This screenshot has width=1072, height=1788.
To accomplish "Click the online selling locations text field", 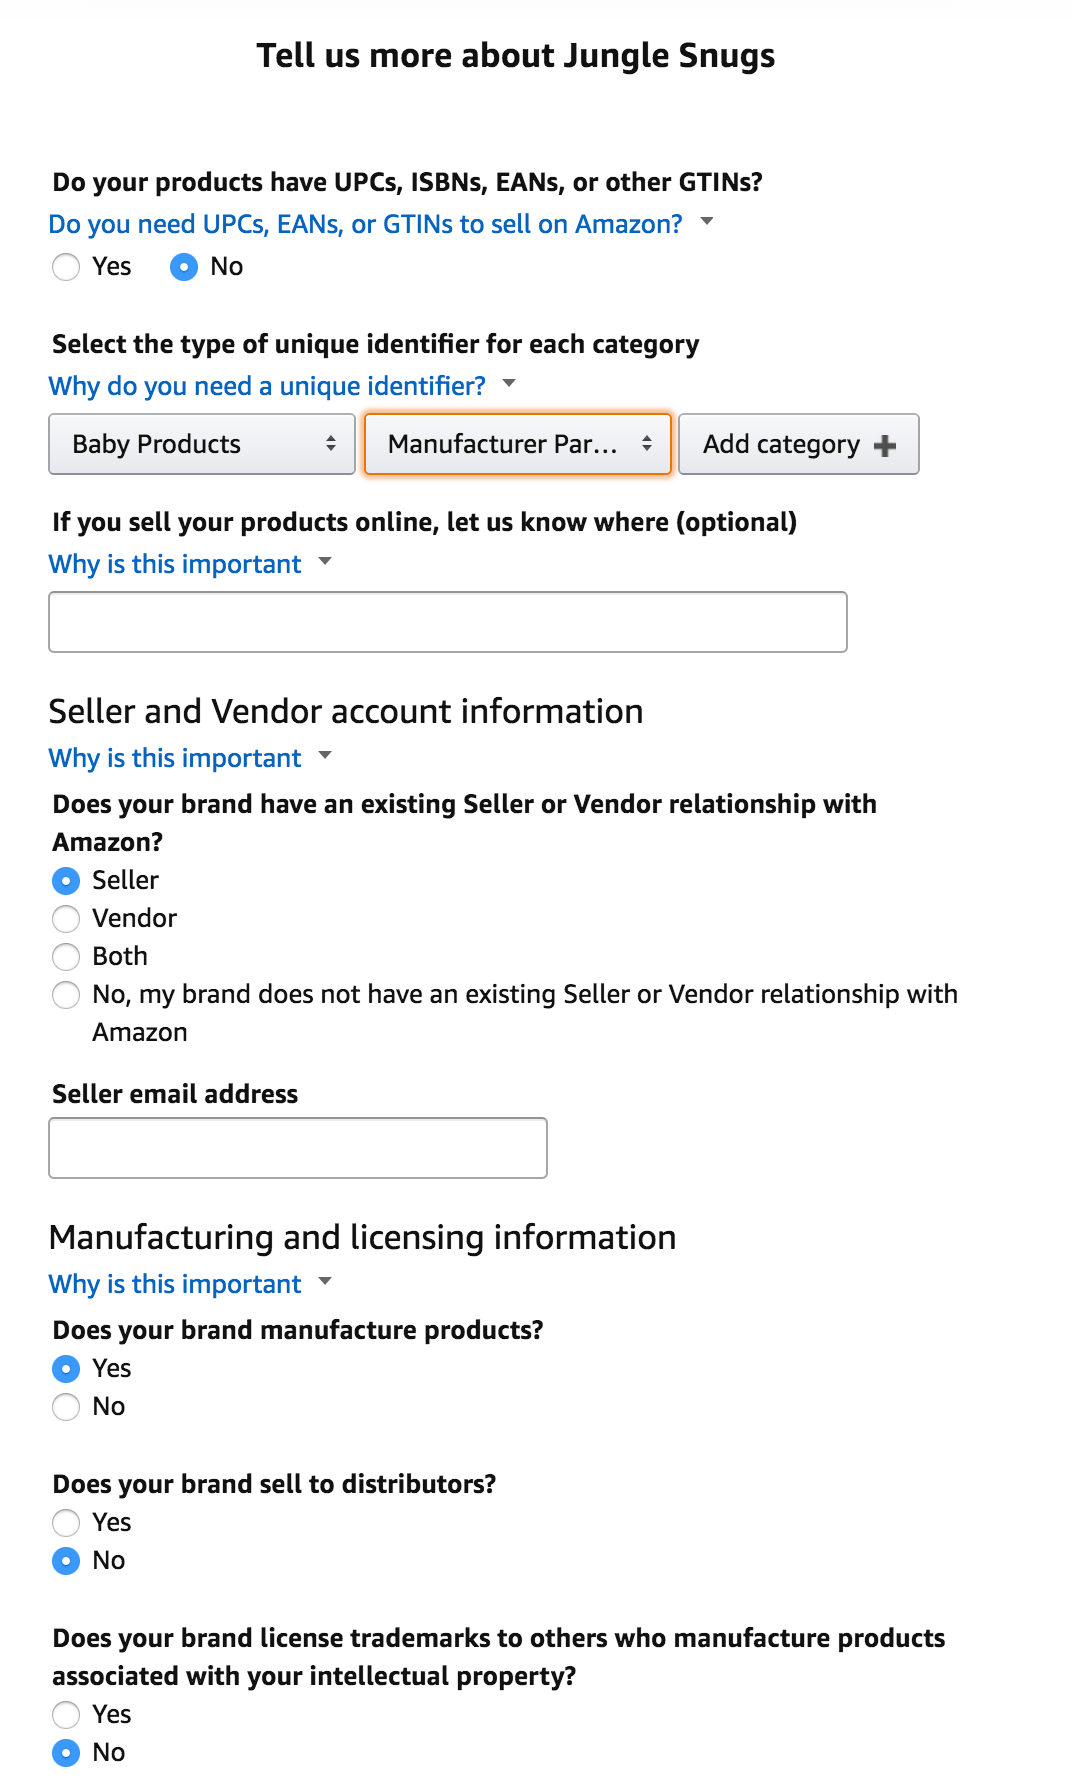I will [x=448, y=622].
